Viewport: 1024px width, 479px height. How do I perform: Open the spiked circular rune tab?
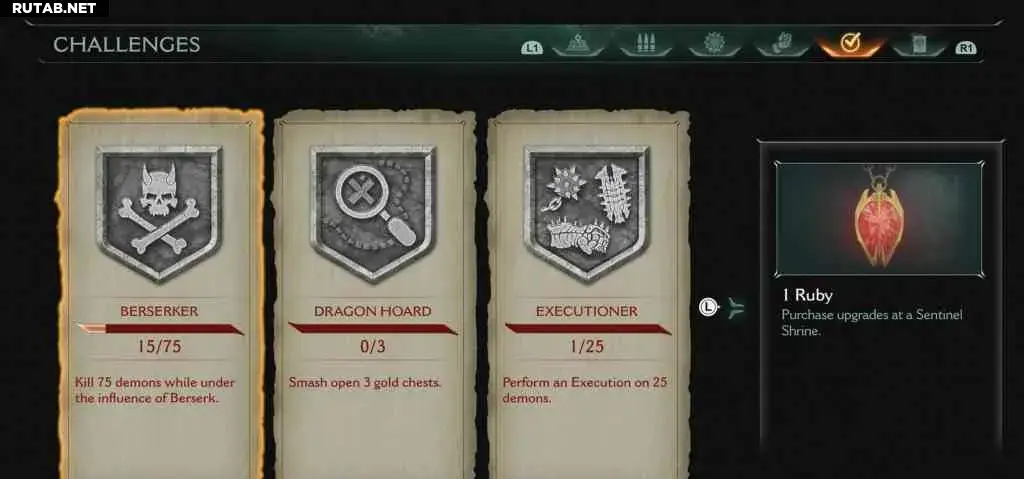coord(714,44)
